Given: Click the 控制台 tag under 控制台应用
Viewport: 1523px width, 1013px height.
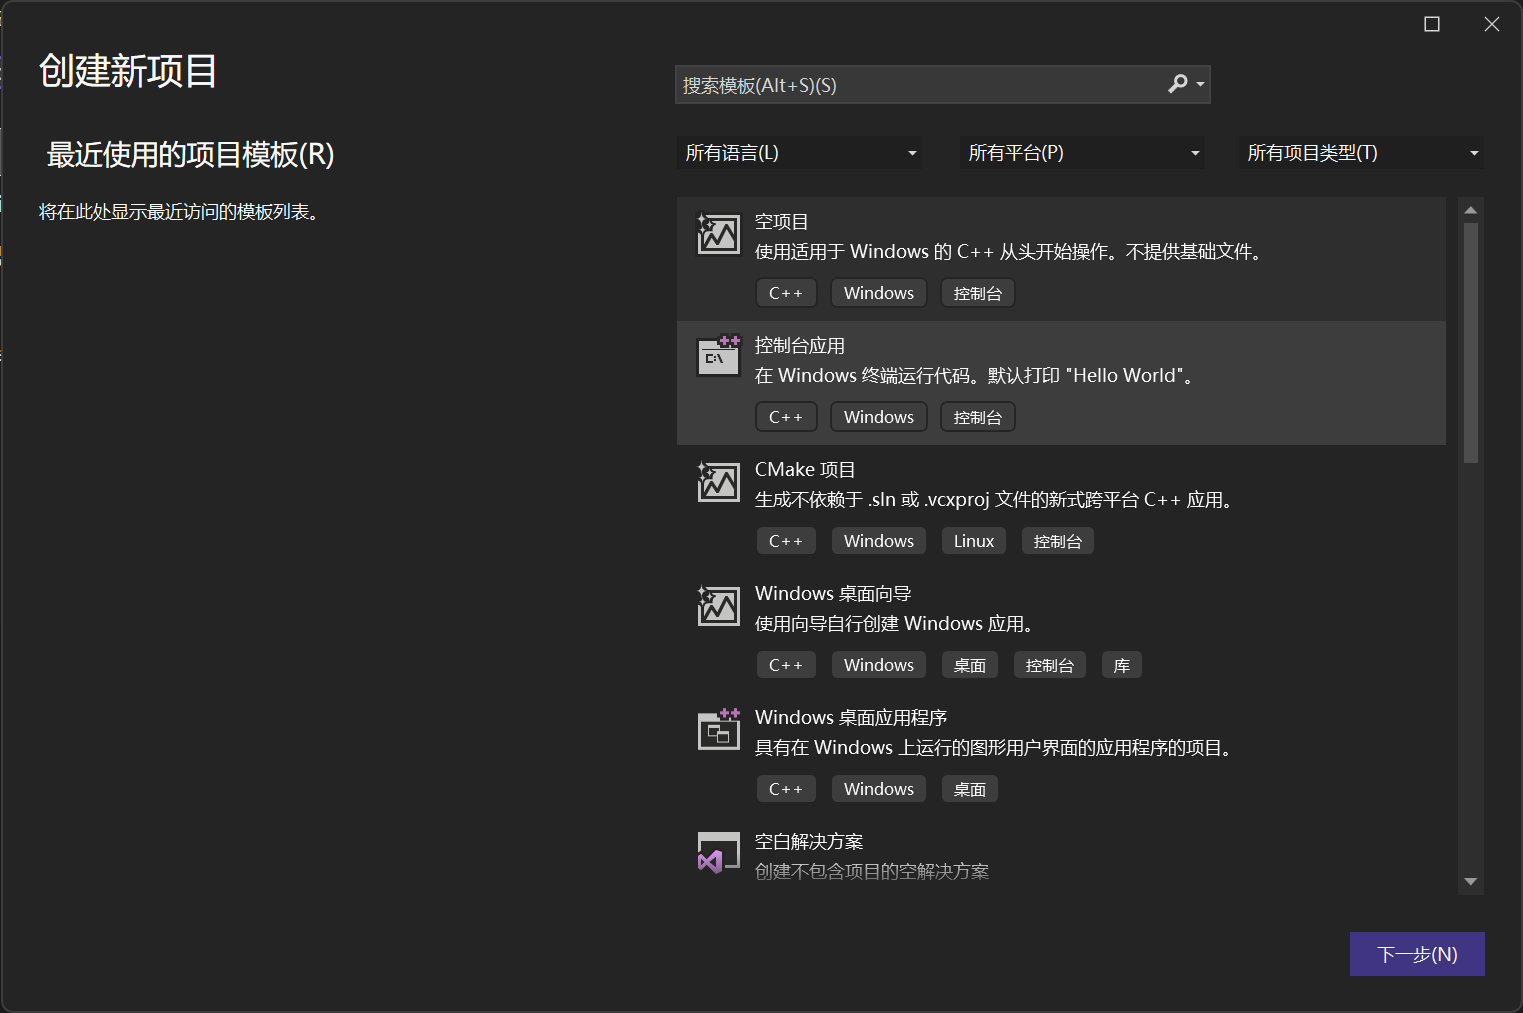Looking at the screenshot, I should 978,417.
